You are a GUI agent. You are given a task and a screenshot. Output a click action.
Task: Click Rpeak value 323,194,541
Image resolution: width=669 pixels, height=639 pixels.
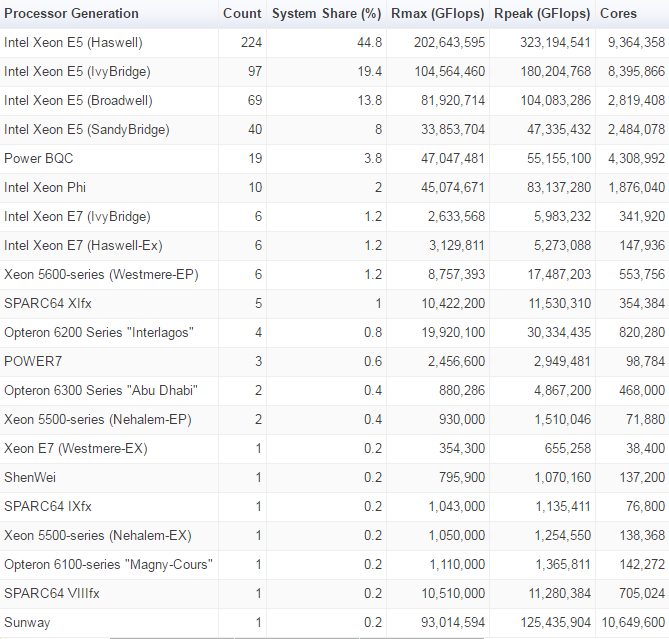(555, 43)
